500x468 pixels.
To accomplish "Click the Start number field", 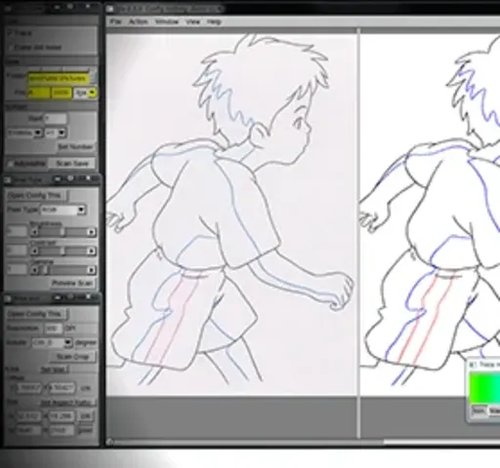I will pos(55,118).
